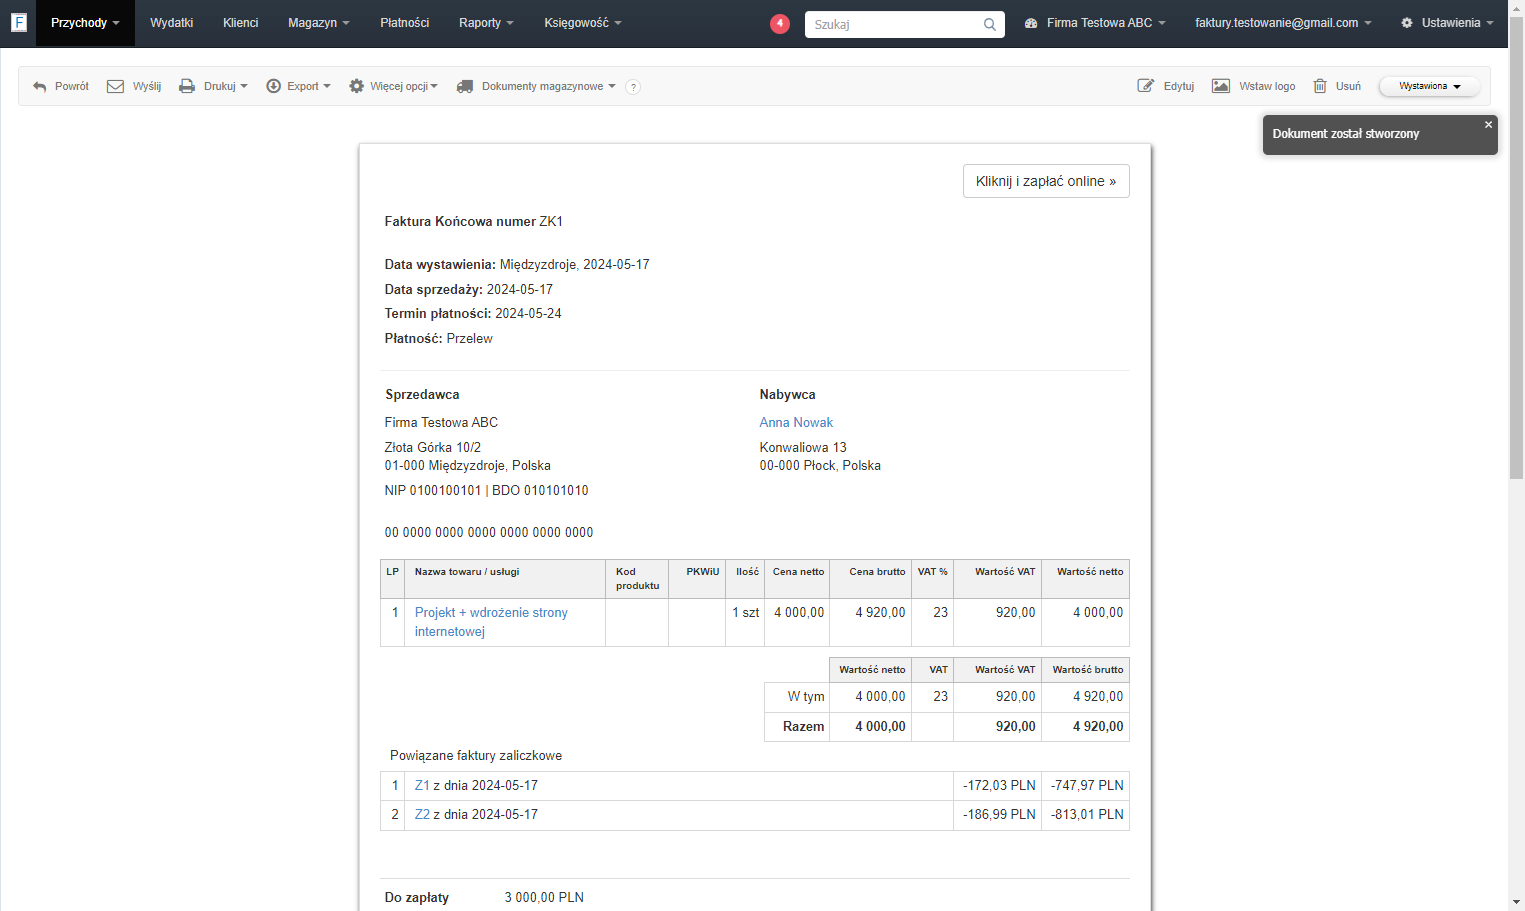The image size is (1525, 911).
Task: Click the Usuń trash icon
Action: click(x=1320, y=86)
